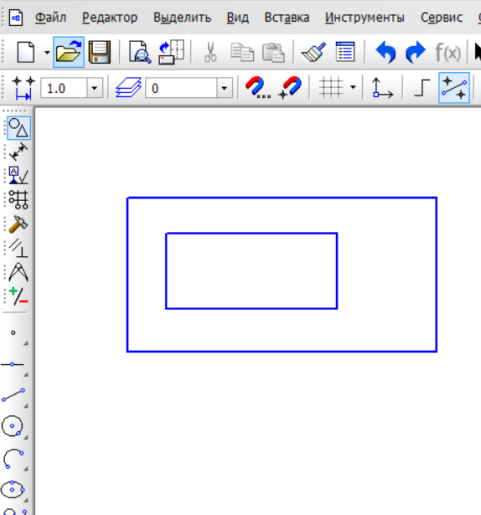Screen dimensions: 481x515
Task: Toggle the Geometry panel button
Action: 19,128
